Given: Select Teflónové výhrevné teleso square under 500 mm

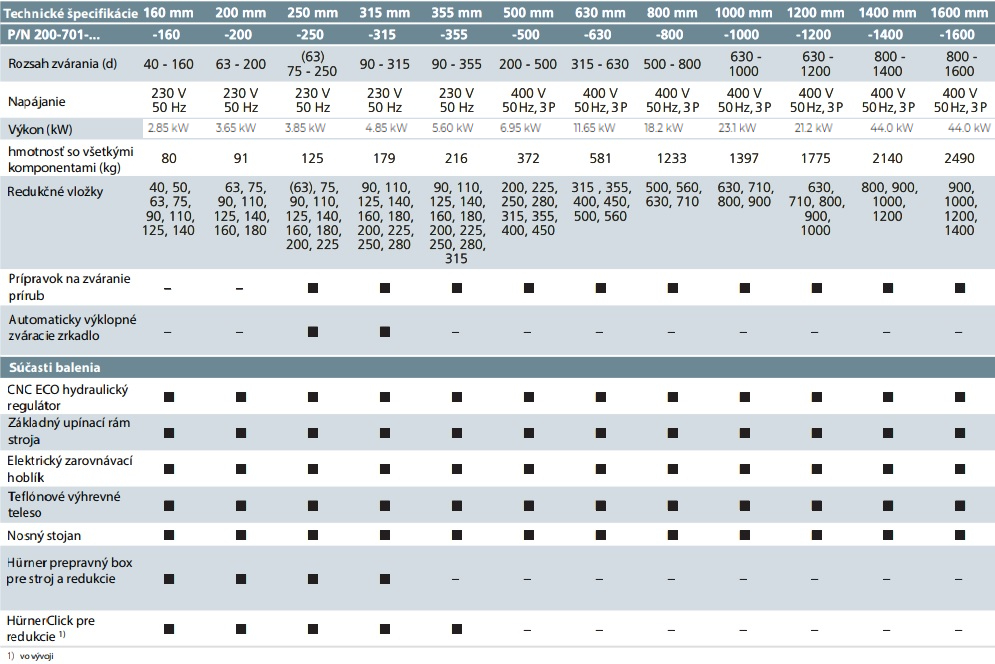Looking at the screenshot, I should tap(529, 506).
